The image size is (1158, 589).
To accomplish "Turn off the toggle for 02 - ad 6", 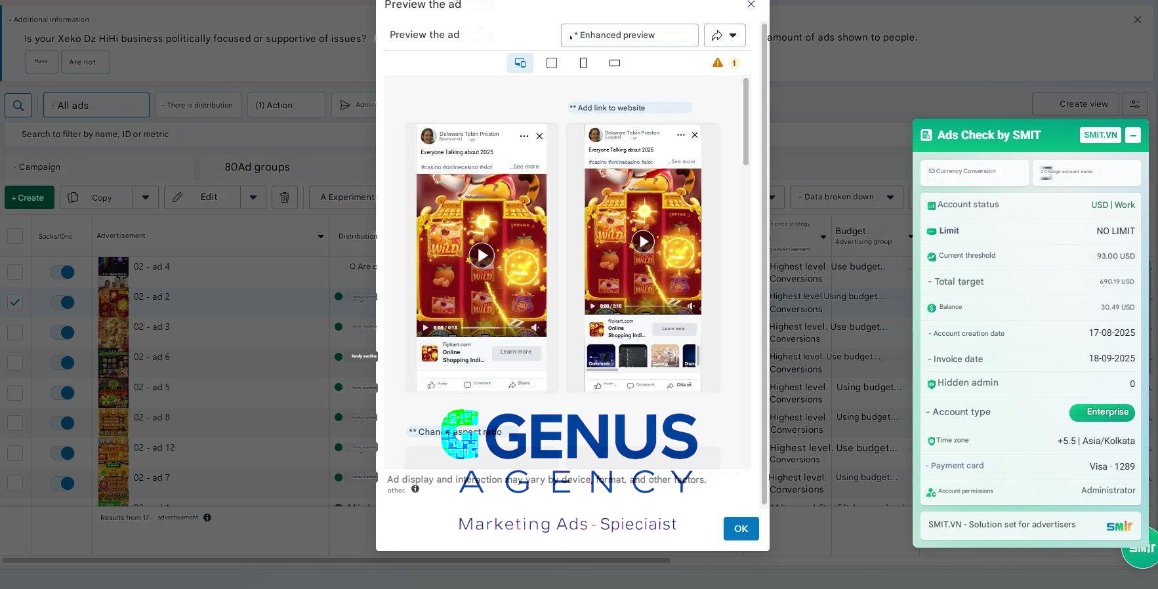I will 63,362.
